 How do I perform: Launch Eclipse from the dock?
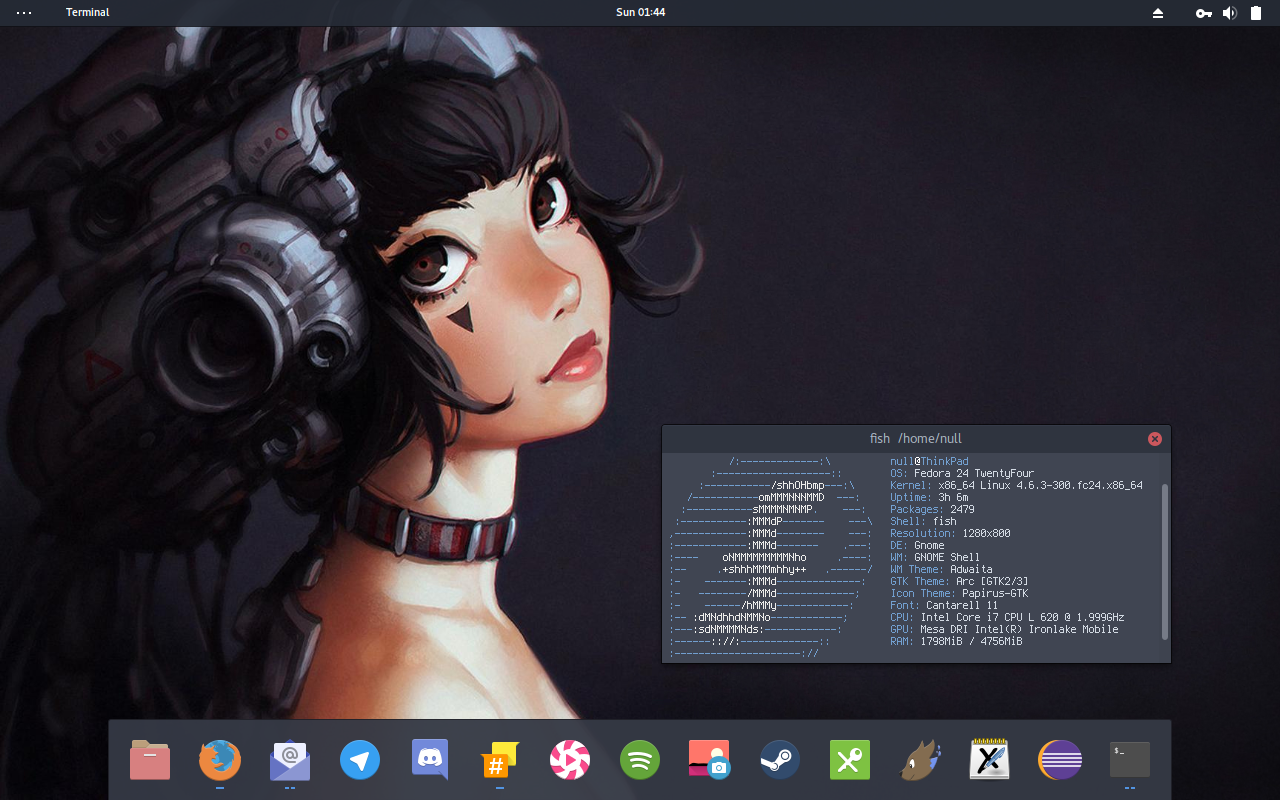(x=1060, y=760)
